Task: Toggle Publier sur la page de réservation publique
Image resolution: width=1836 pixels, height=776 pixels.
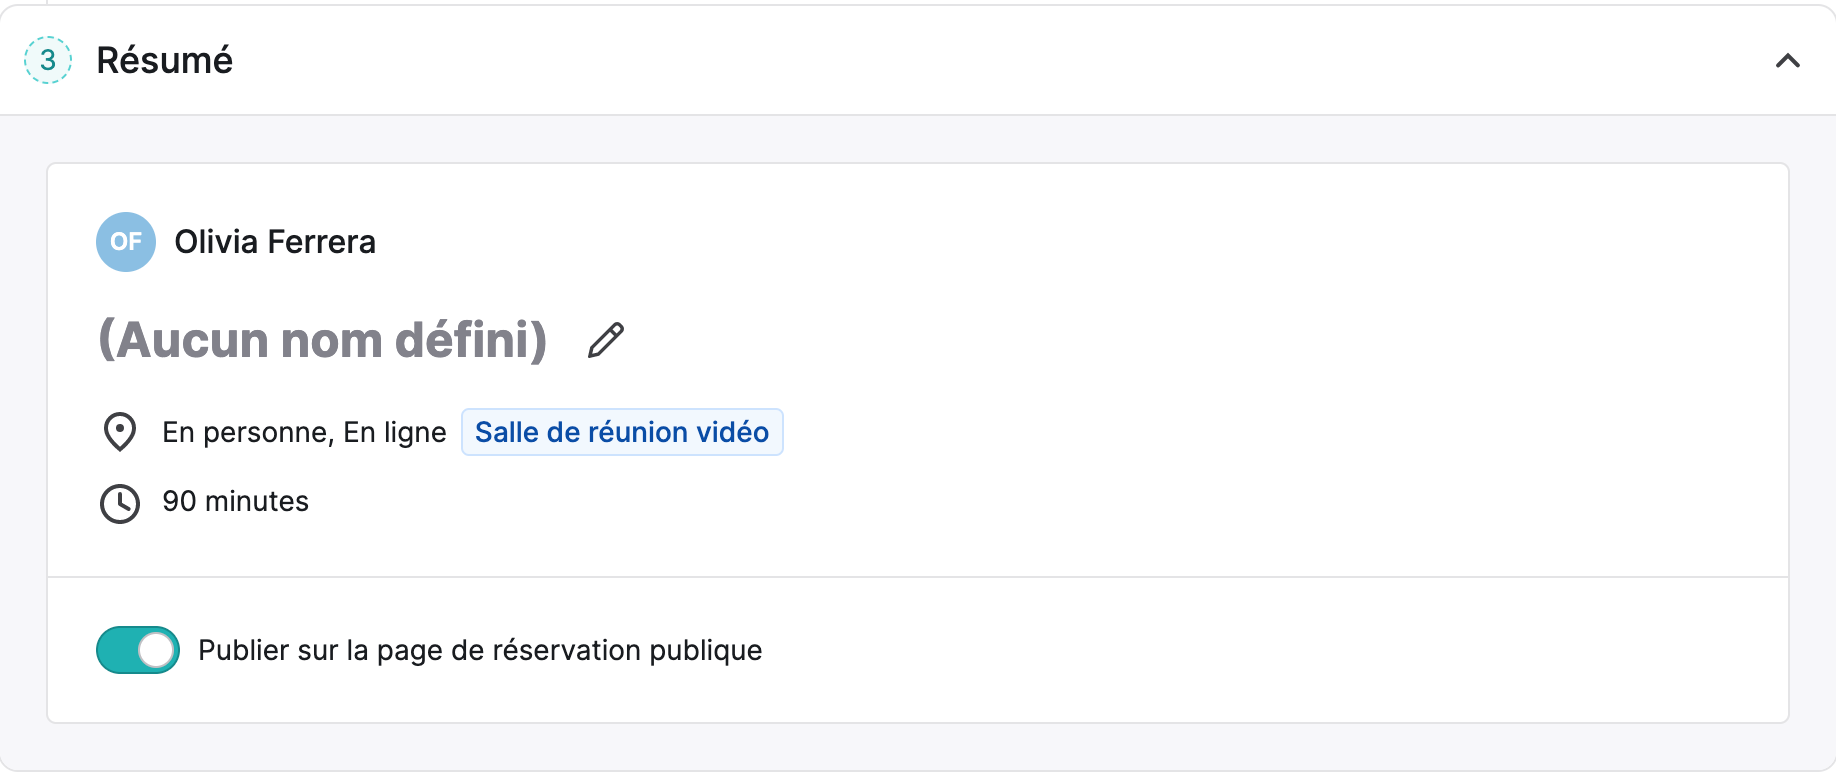Action: click(138, 650)
